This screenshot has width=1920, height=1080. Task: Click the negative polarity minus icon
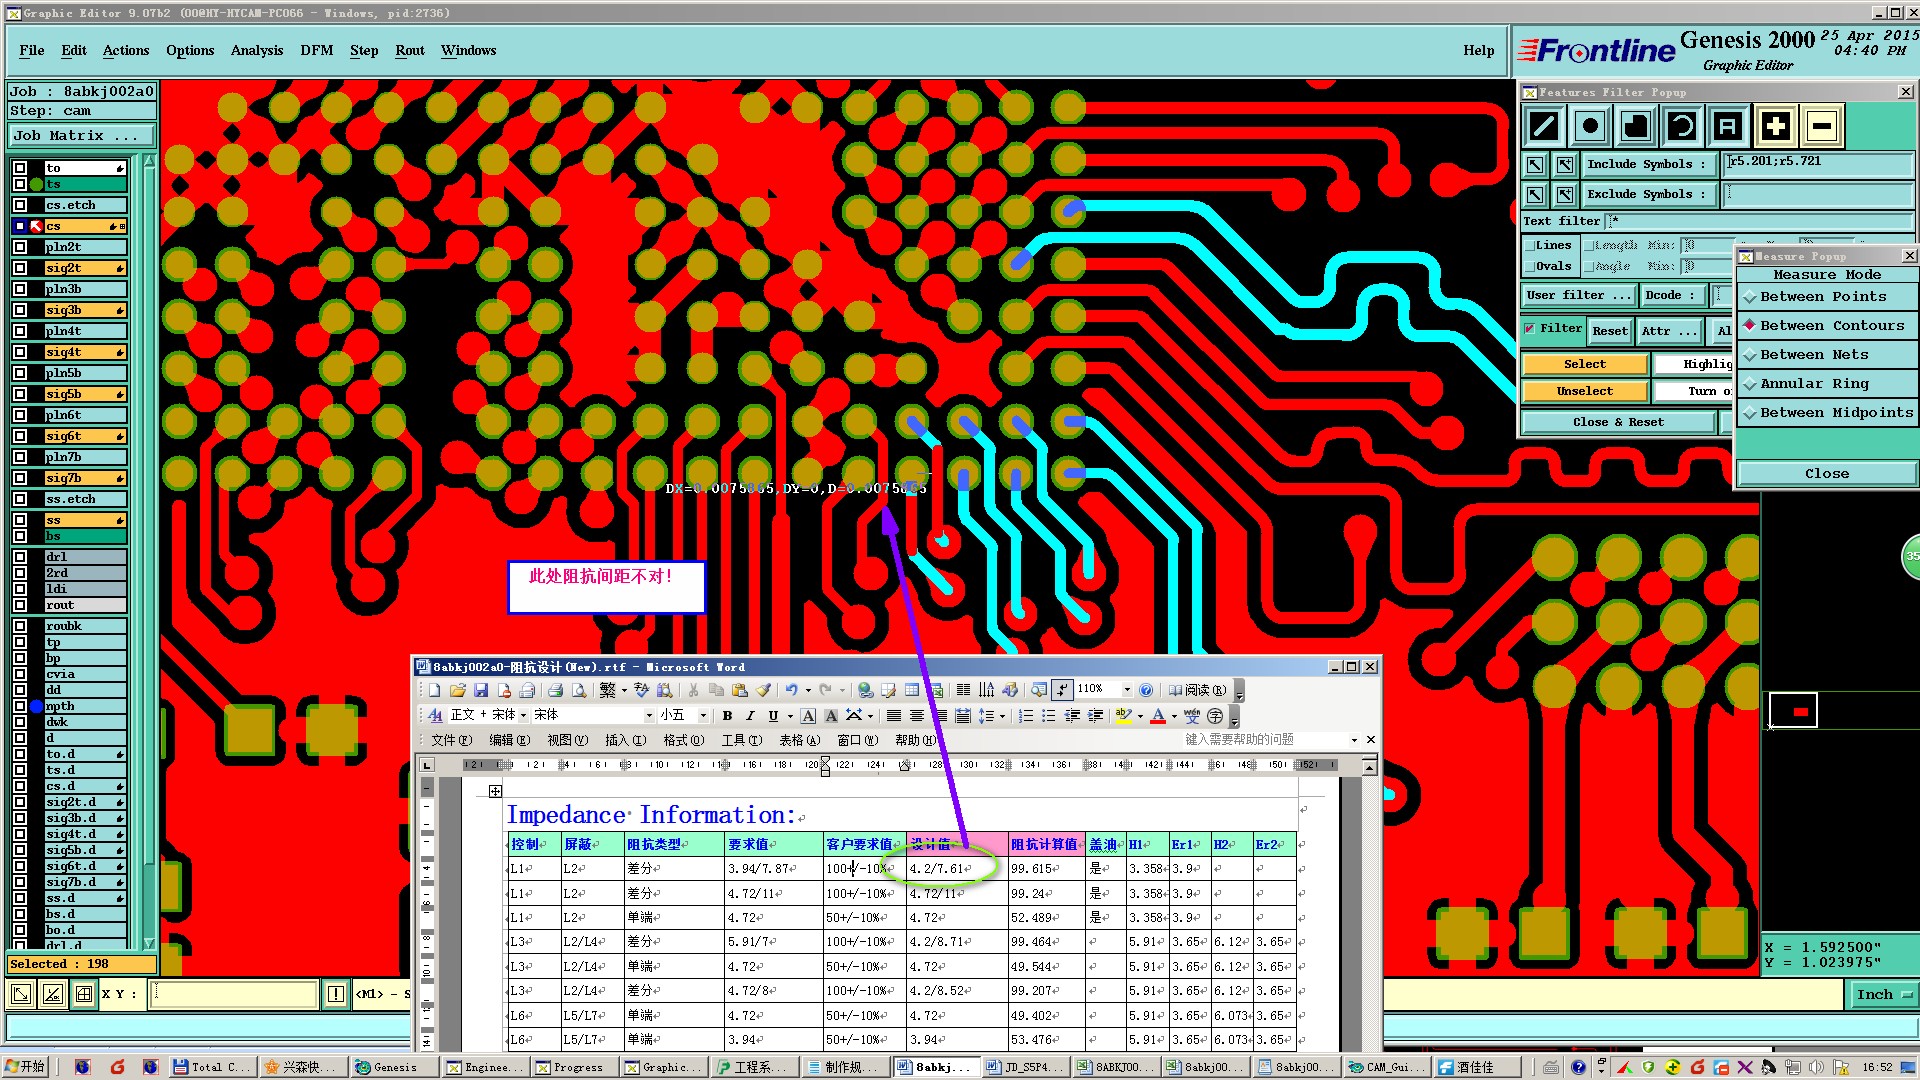tap(1822, 127)
